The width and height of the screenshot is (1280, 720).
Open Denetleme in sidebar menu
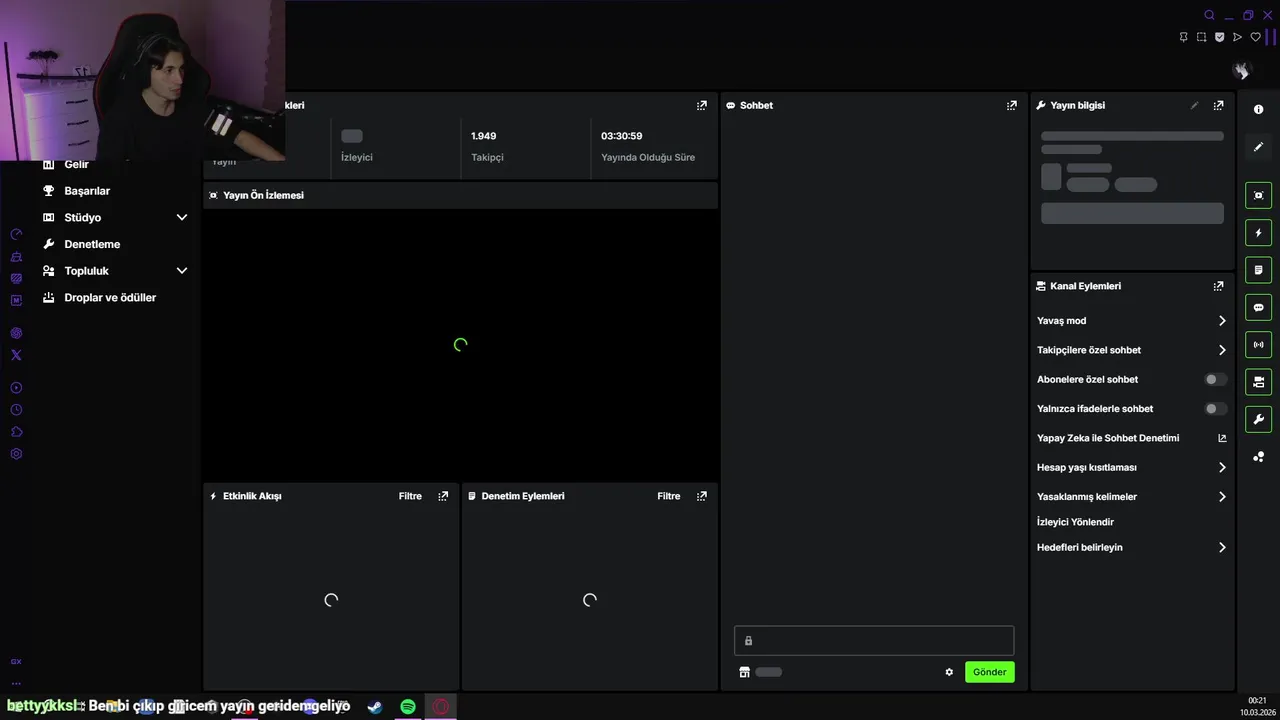(x=92, y=244)
